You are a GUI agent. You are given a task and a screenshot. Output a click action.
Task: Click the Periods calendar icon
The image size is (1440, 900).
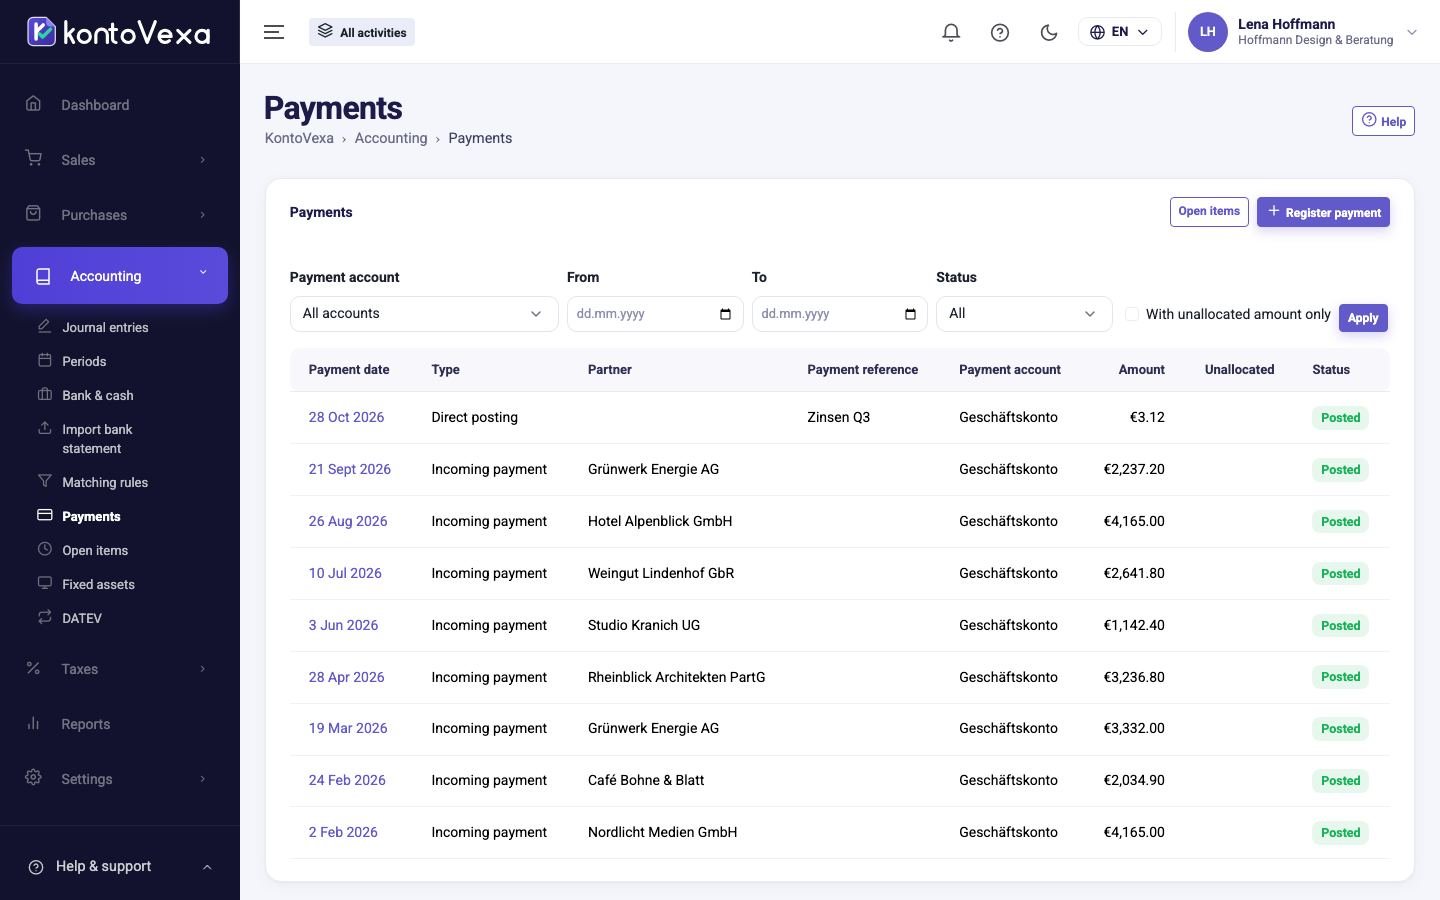pyautogui.click(x=44, y=360)
